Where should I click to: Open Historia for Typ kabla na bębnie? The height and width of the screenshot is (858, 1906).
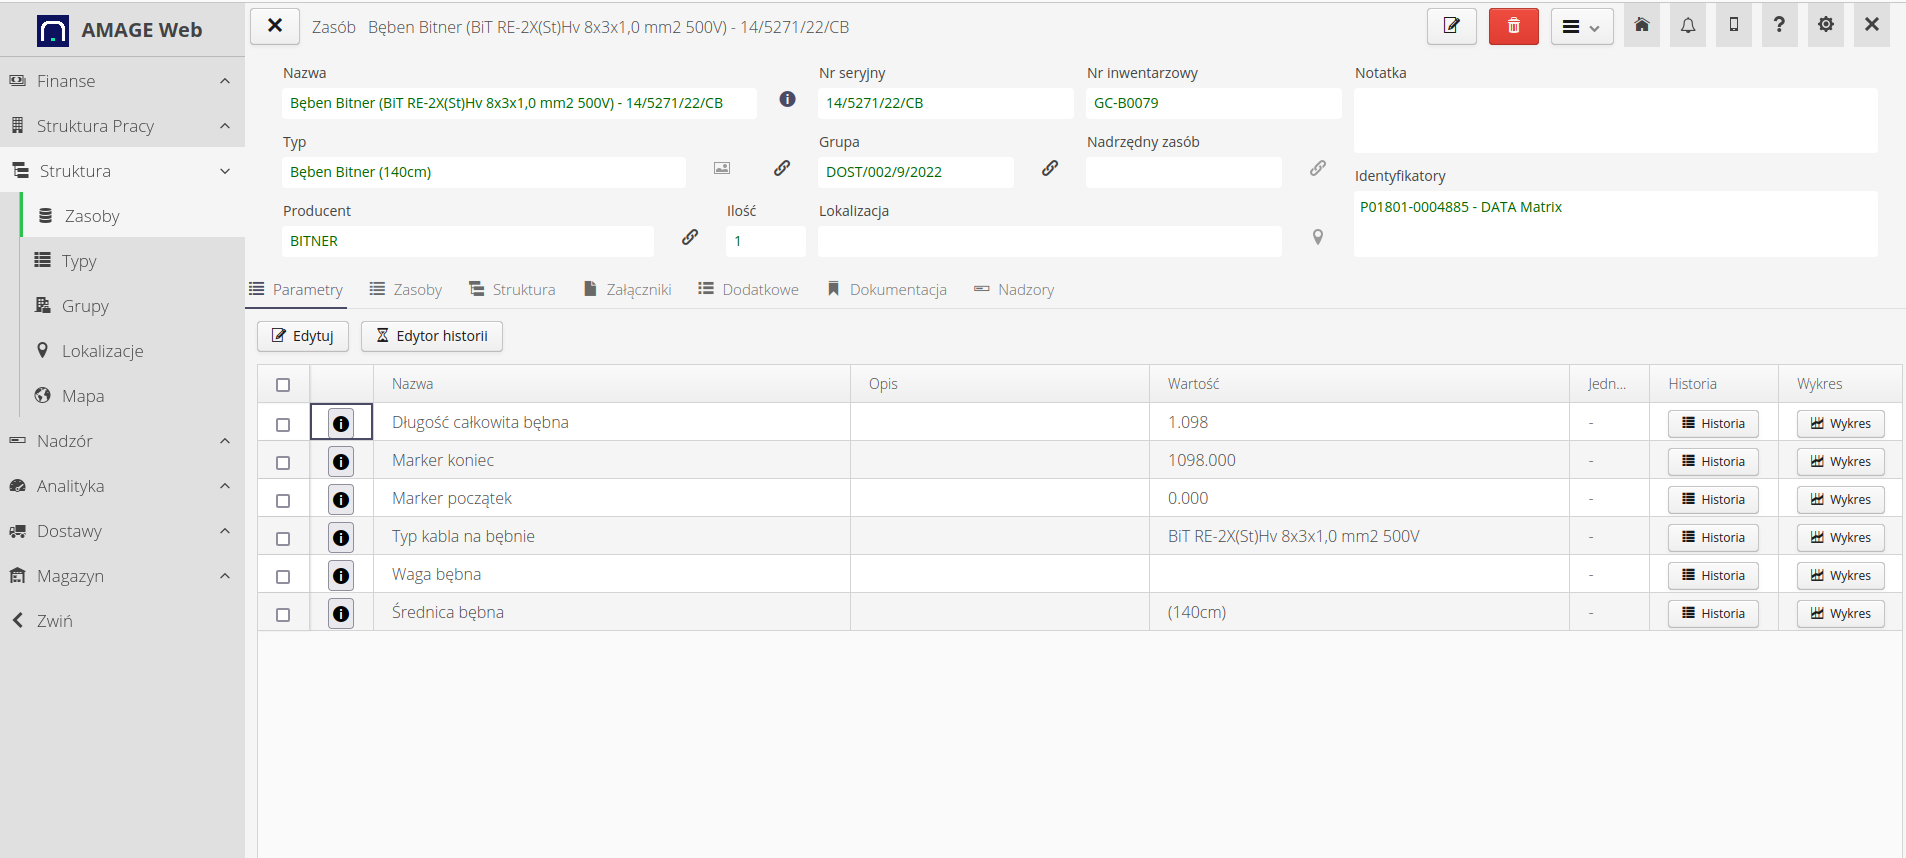[x=1712, y=538]
